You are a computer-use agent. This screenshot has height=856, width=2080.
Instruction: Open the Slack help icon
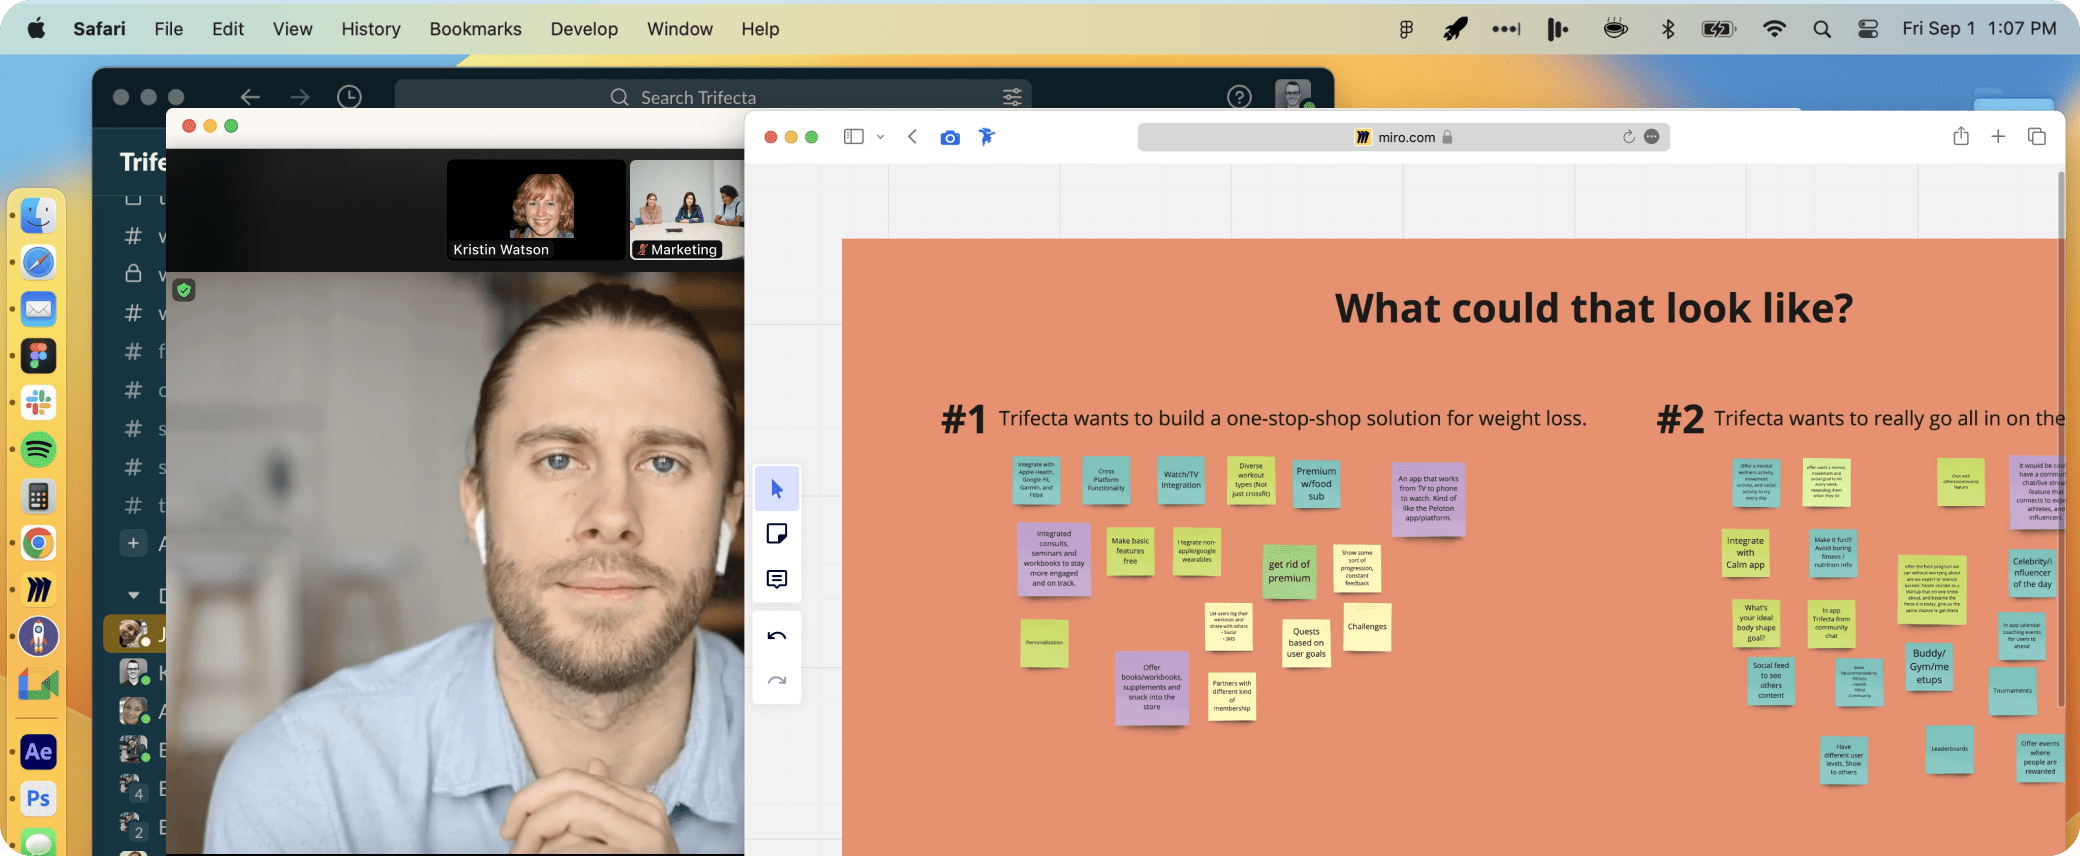pos(1239,97)
